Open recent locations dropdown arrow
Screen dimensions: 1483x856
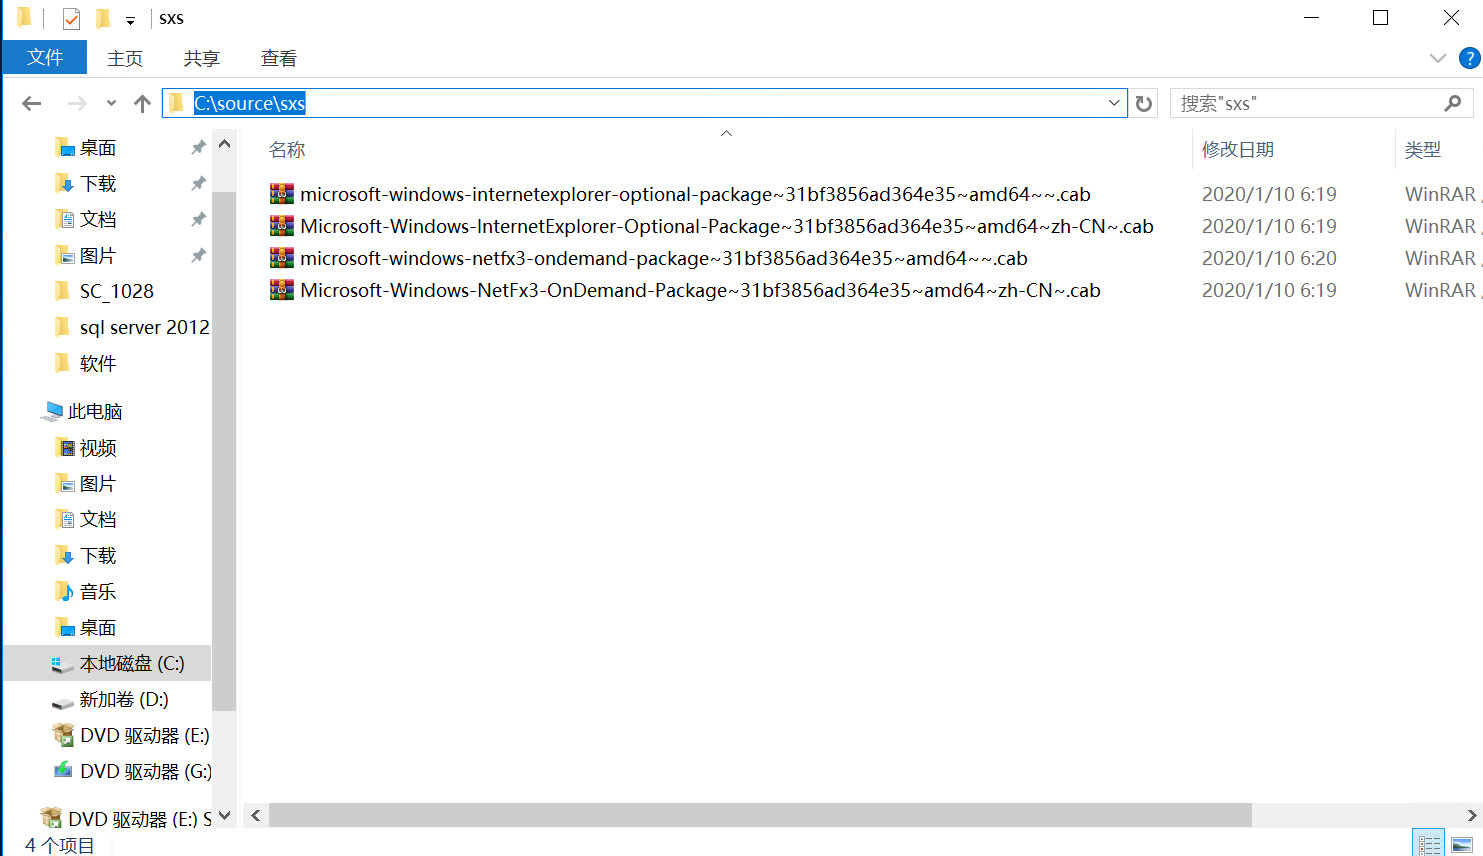(111, 103)
